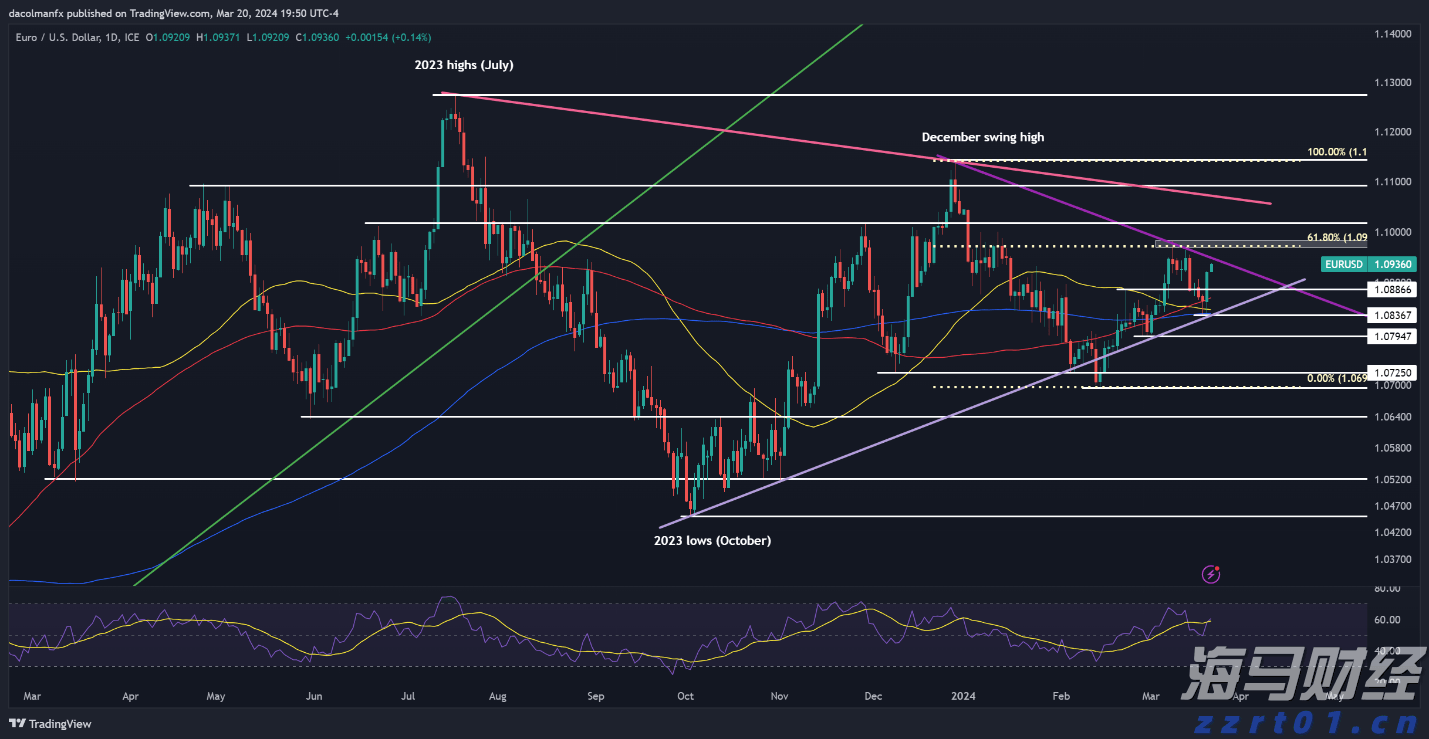The width and height of the screenshot is (1429, 739).
Task: Select the EURUSD symbol tag on price axis
Action: (x=1343, y=264)
